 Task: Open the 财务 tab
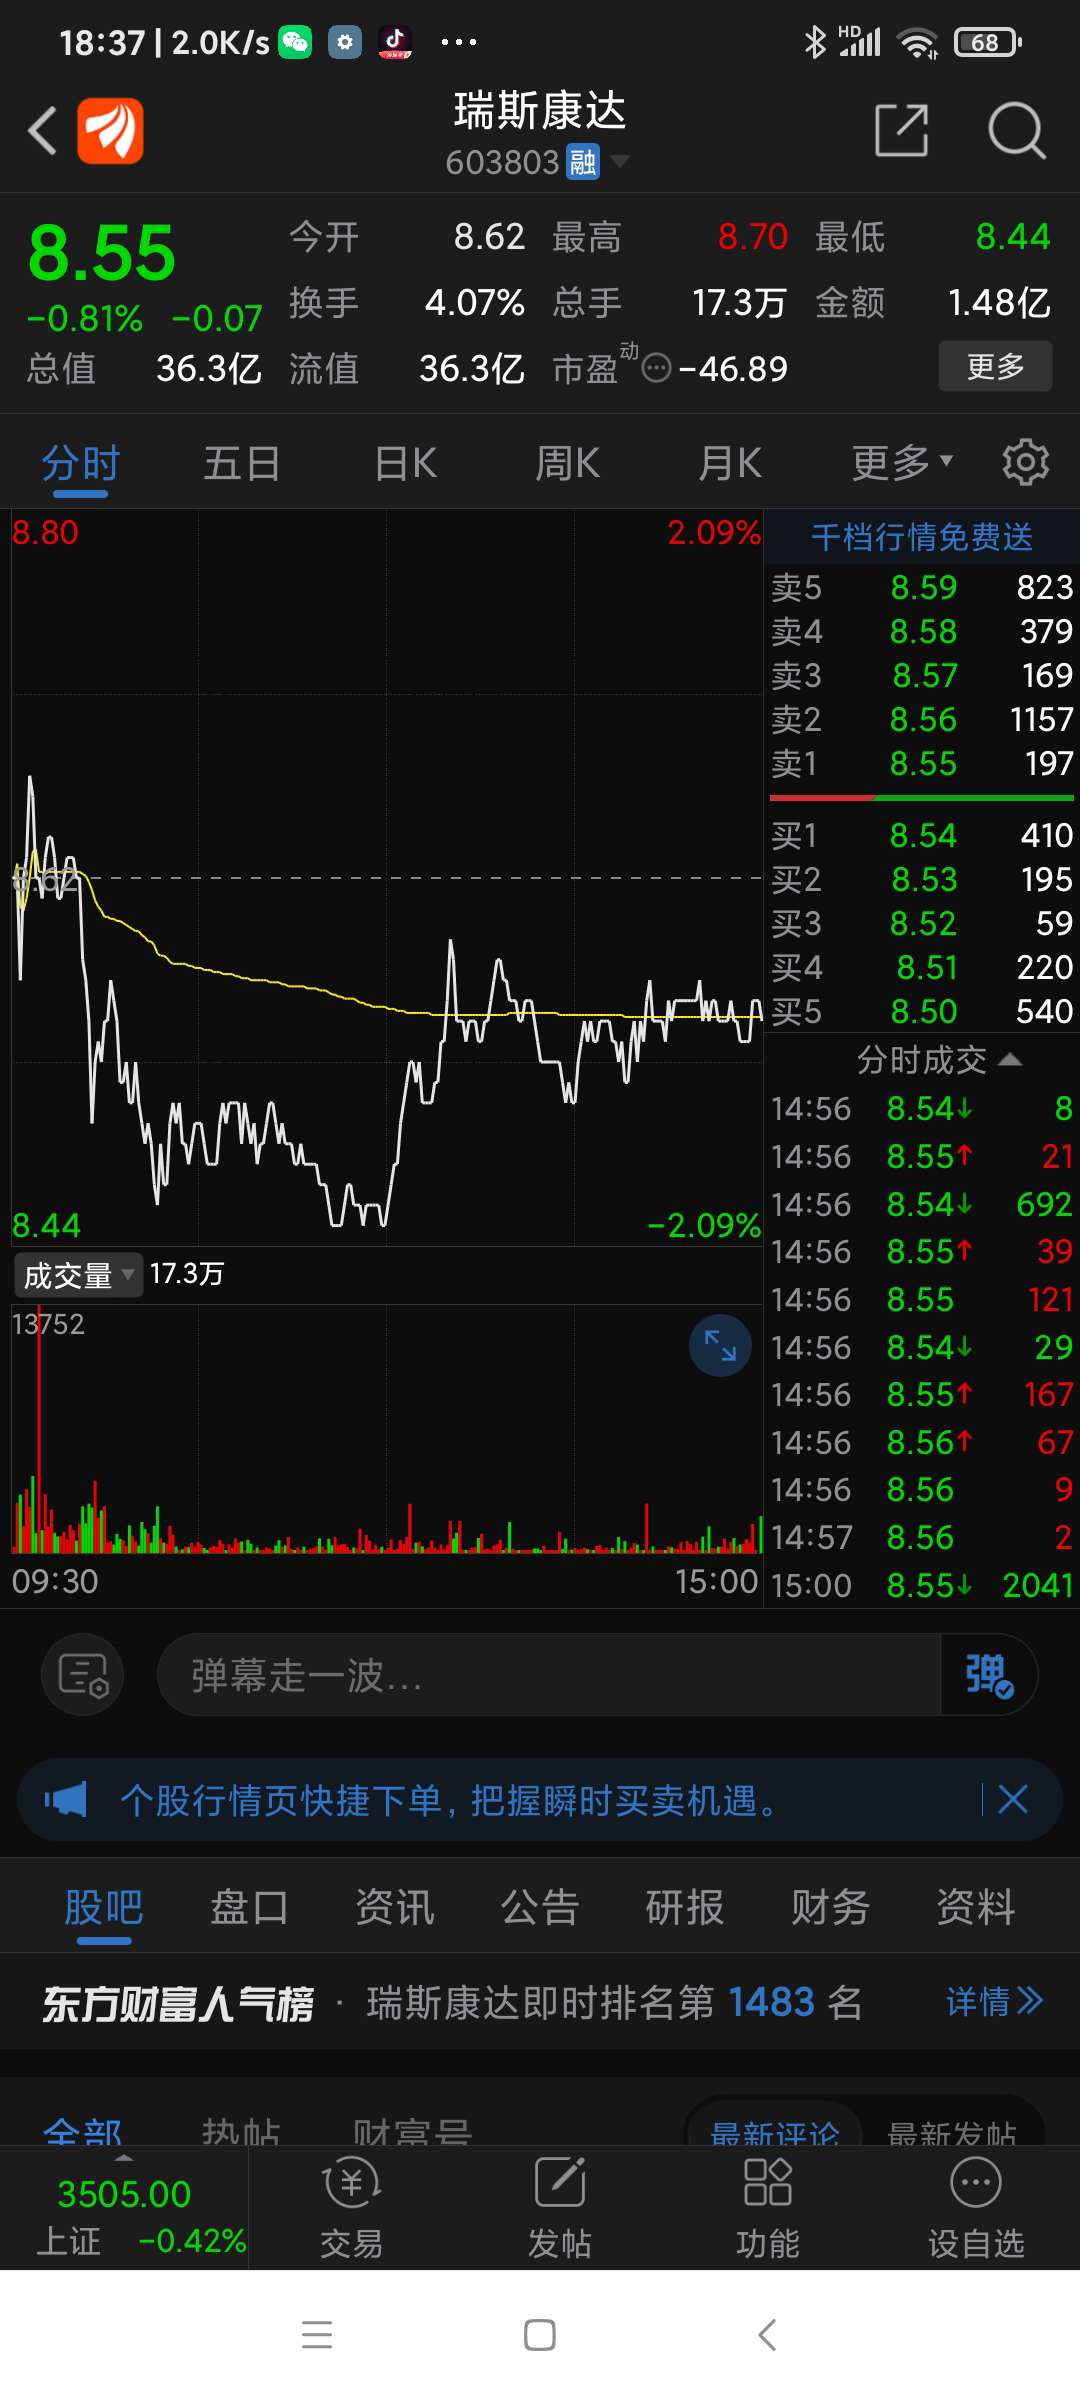coord(830,1906)
